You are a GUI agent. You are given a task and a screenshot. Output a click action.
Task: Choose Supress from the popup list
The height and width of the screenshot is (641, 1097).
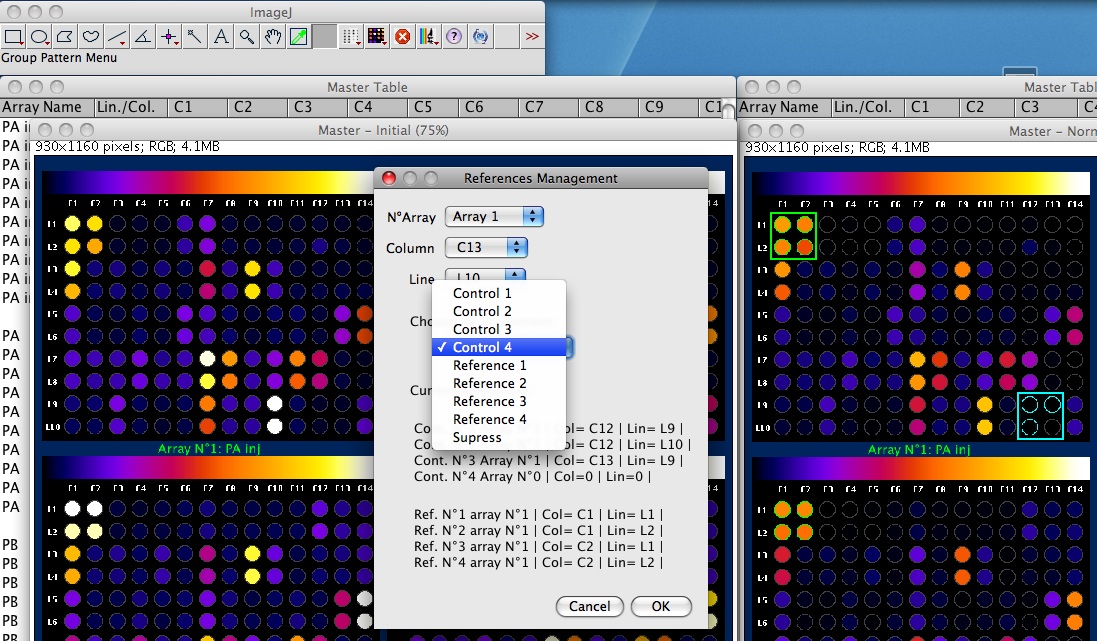coord(499,437)
